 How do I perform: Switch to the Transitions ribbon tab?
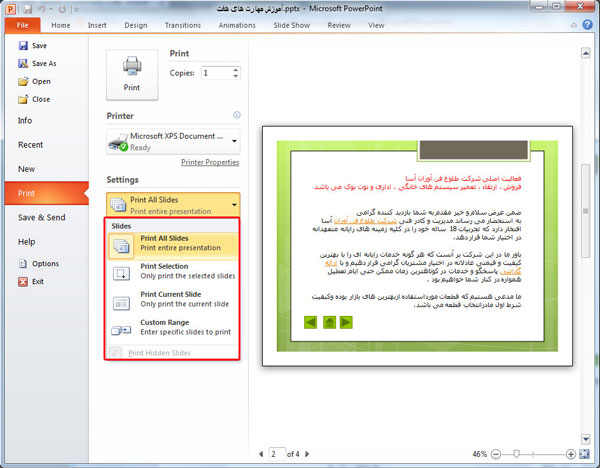click(183, 24)
